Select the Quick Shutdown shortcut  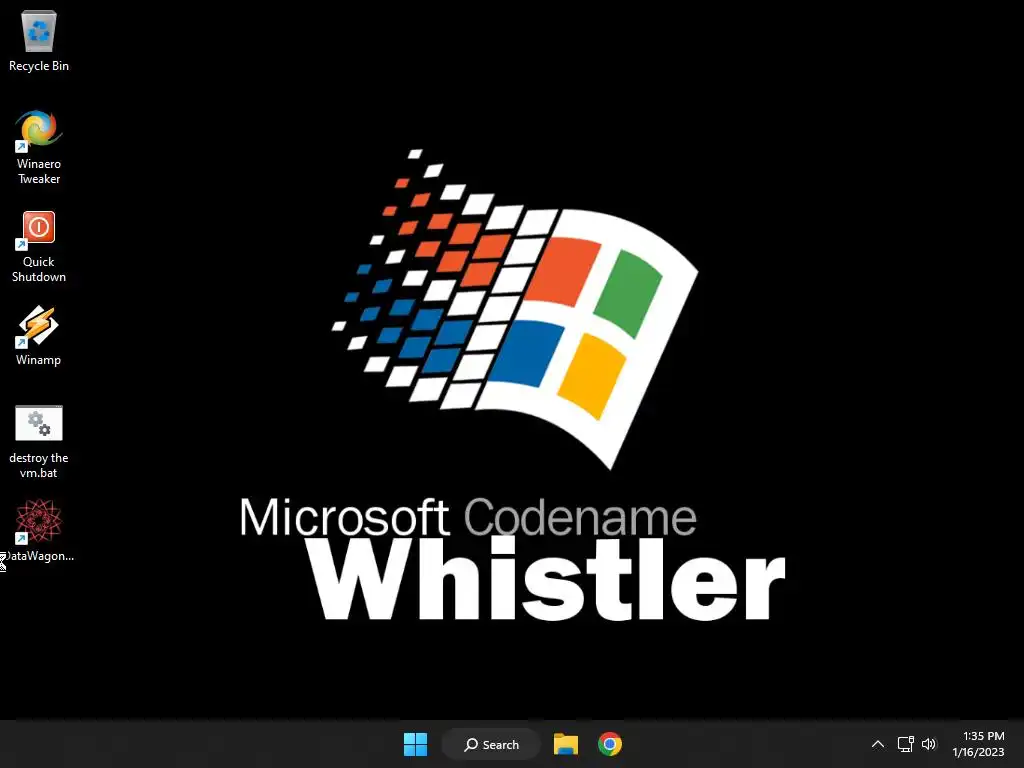pos(39,246)
